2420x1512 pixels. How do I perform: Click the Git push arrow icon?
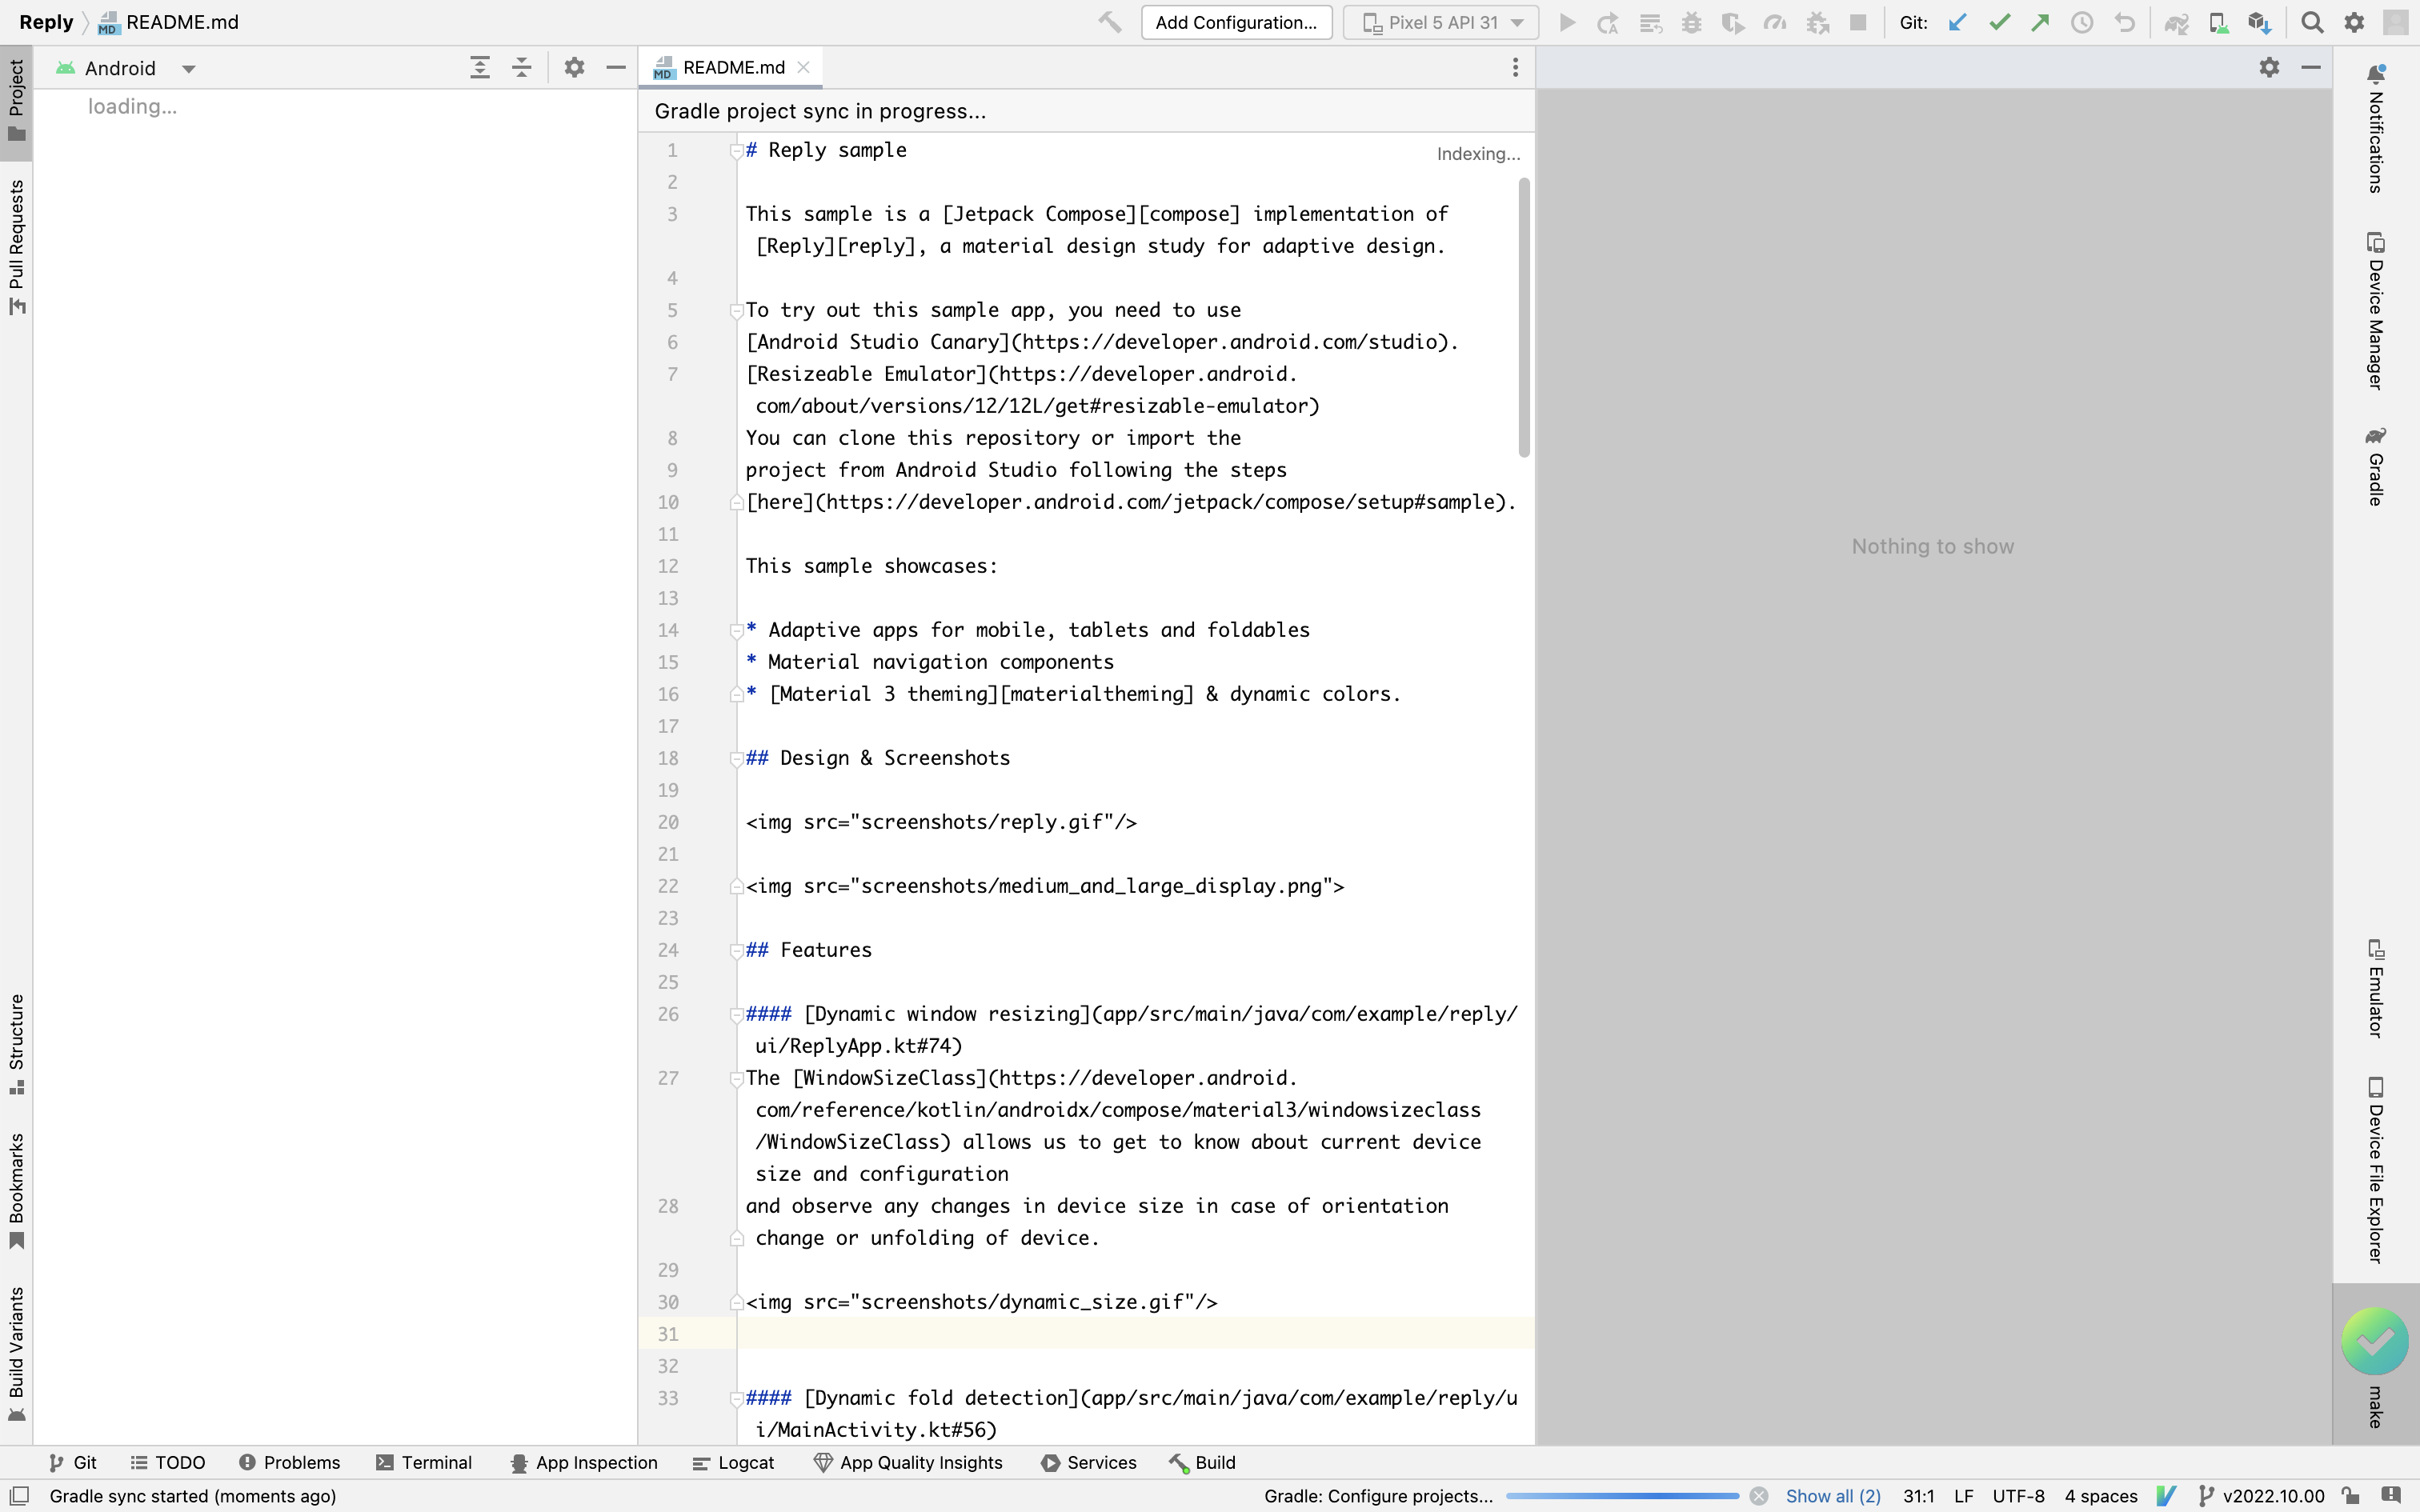(x=2040, y=22)
